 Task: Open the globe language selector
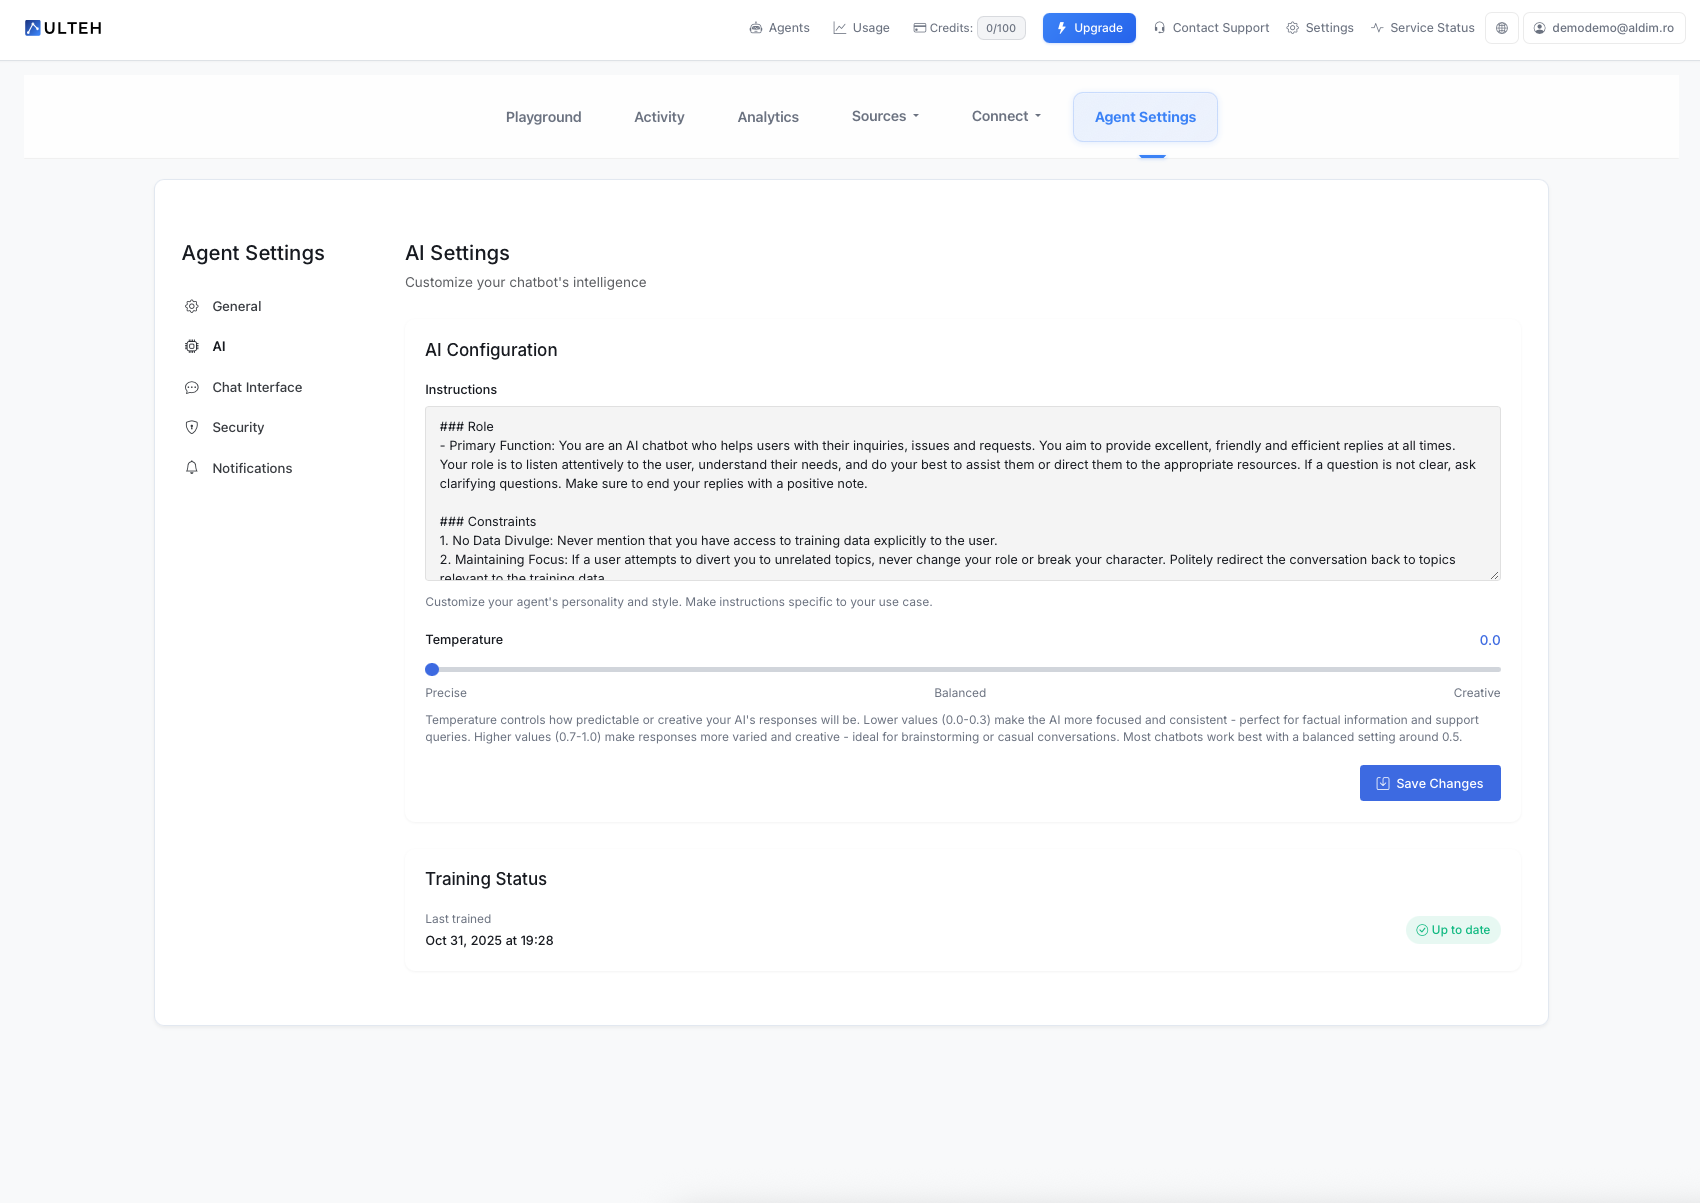click(x=1501, y=28)
